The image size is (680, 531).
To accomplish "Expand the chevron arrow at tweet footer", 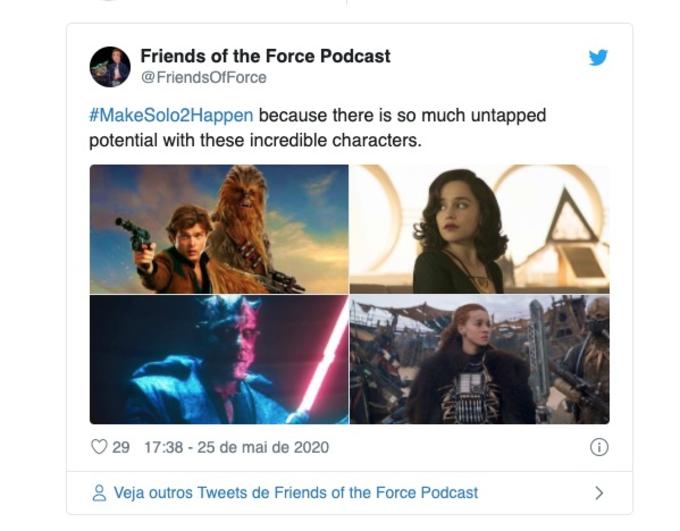I will pyautogui.click(x=599, y=493).
